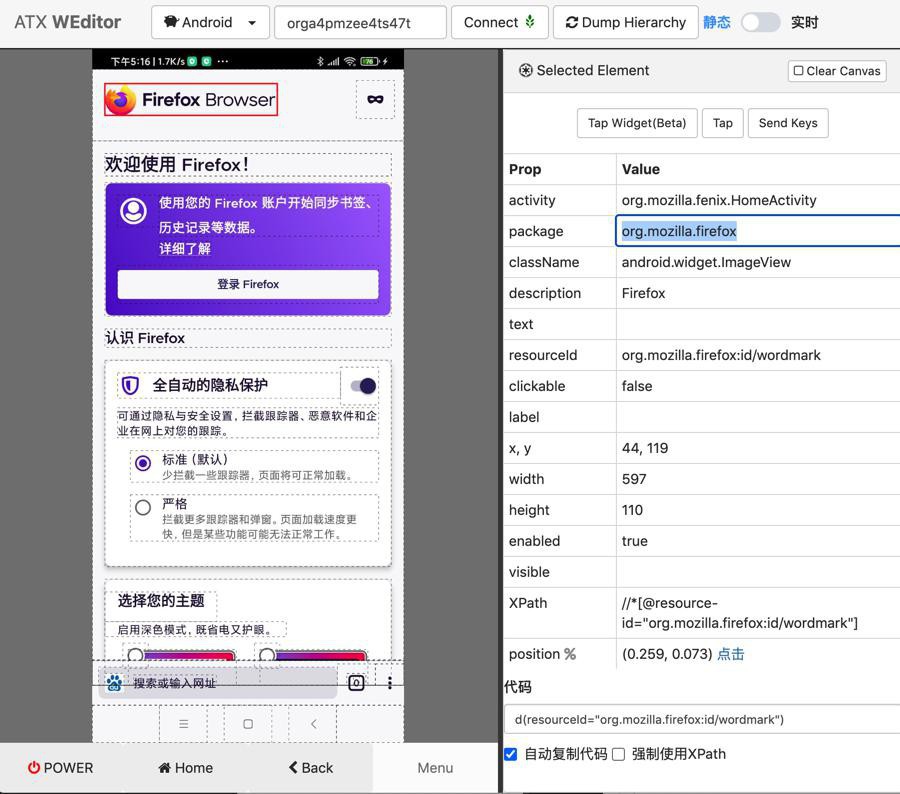Click the Send Keys button
Image resolution: width=900 pixels, height=794 pixels.
(x=788, y=123)
